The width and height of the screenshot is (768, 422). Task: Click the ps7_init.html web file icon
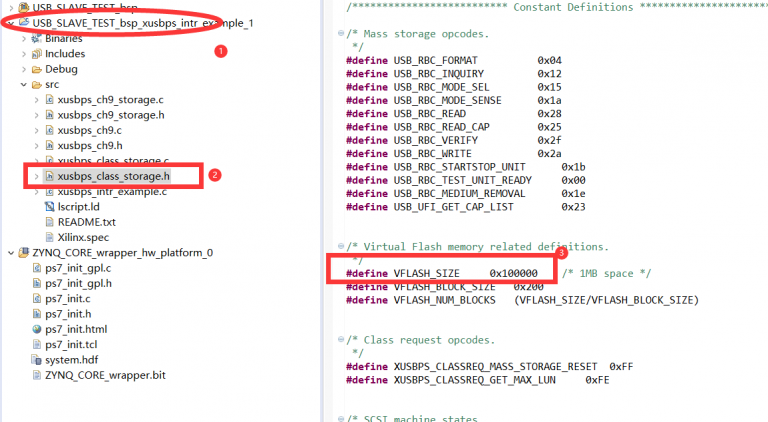37,329
